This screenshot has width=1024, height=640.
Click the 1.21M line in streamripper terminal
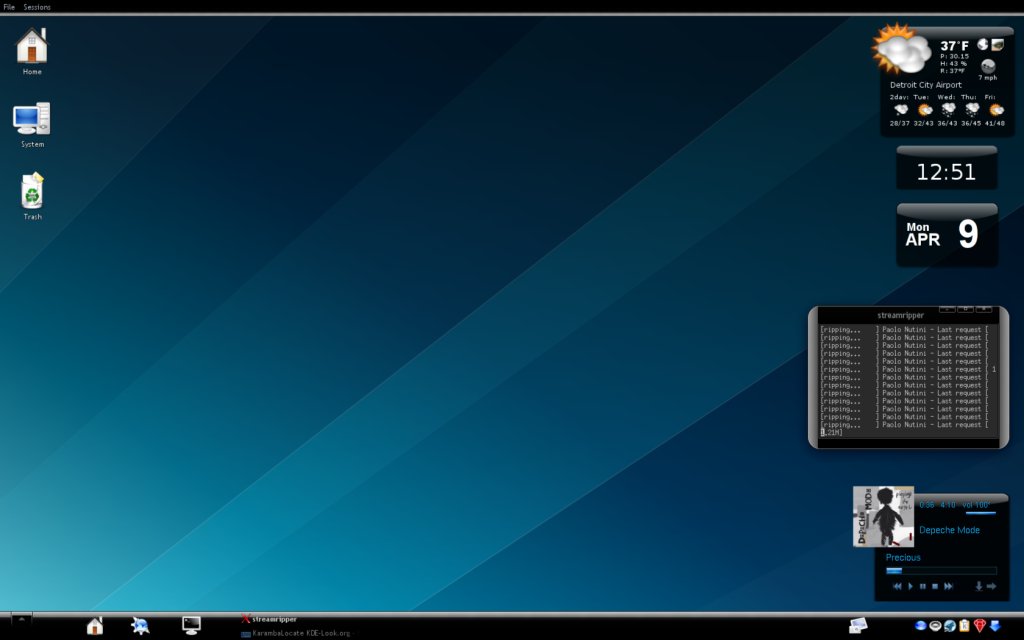(831, 432)
